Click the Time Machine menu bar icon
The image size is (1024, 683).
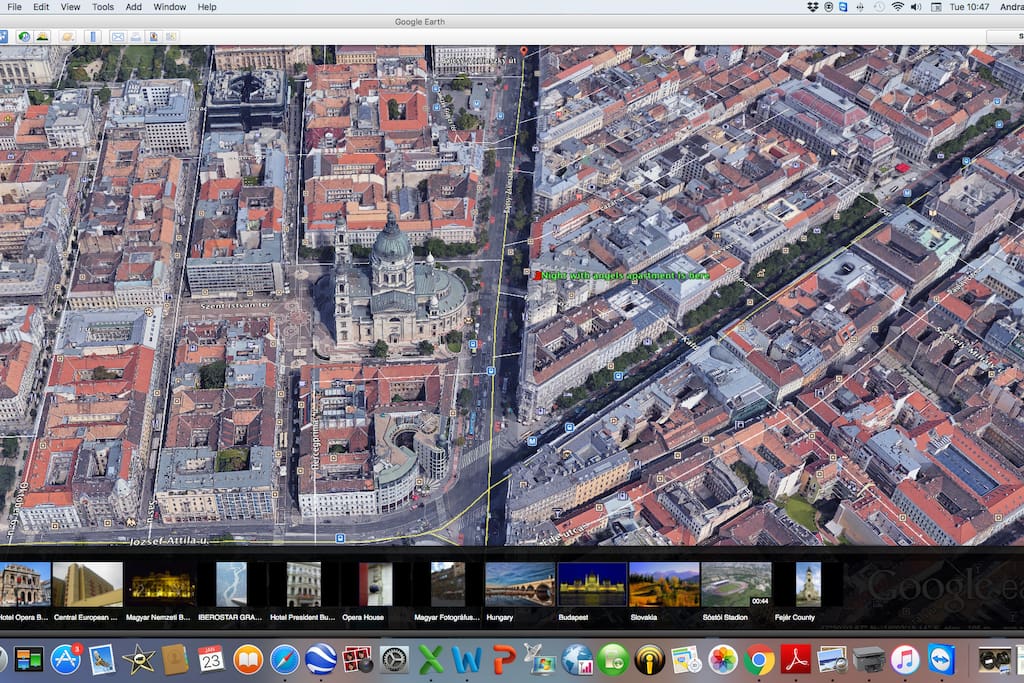880,7
